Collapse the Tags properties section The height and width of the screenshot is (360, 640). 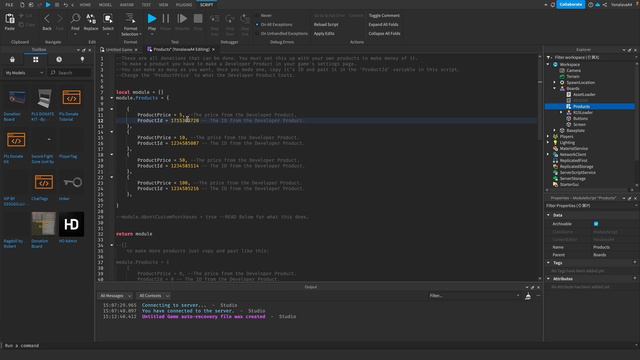(x=548, y=263)
